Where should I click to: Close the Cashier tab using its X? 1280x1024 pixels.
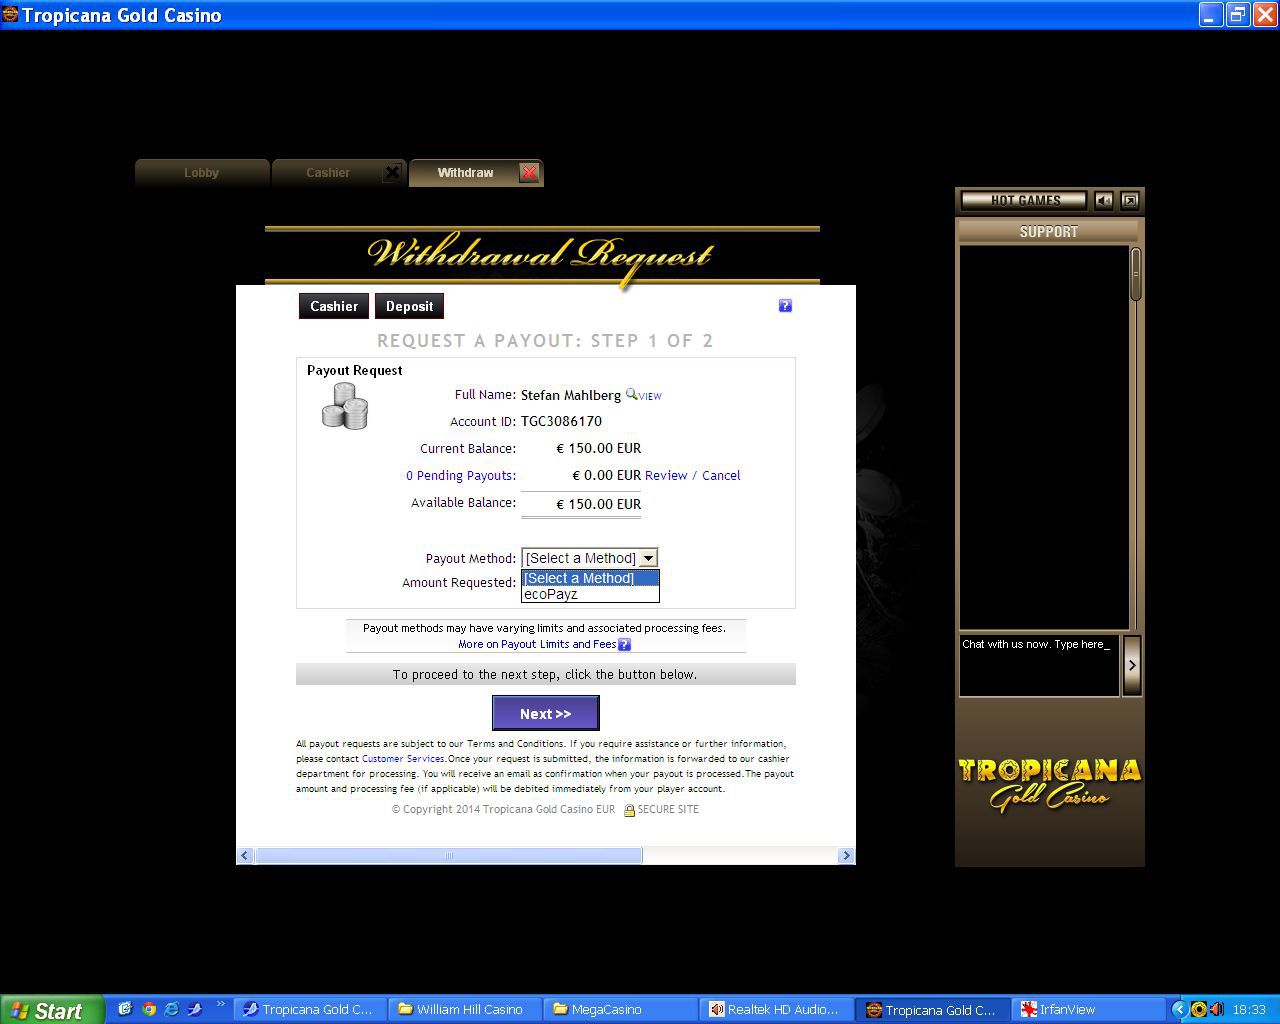(393, 172)
